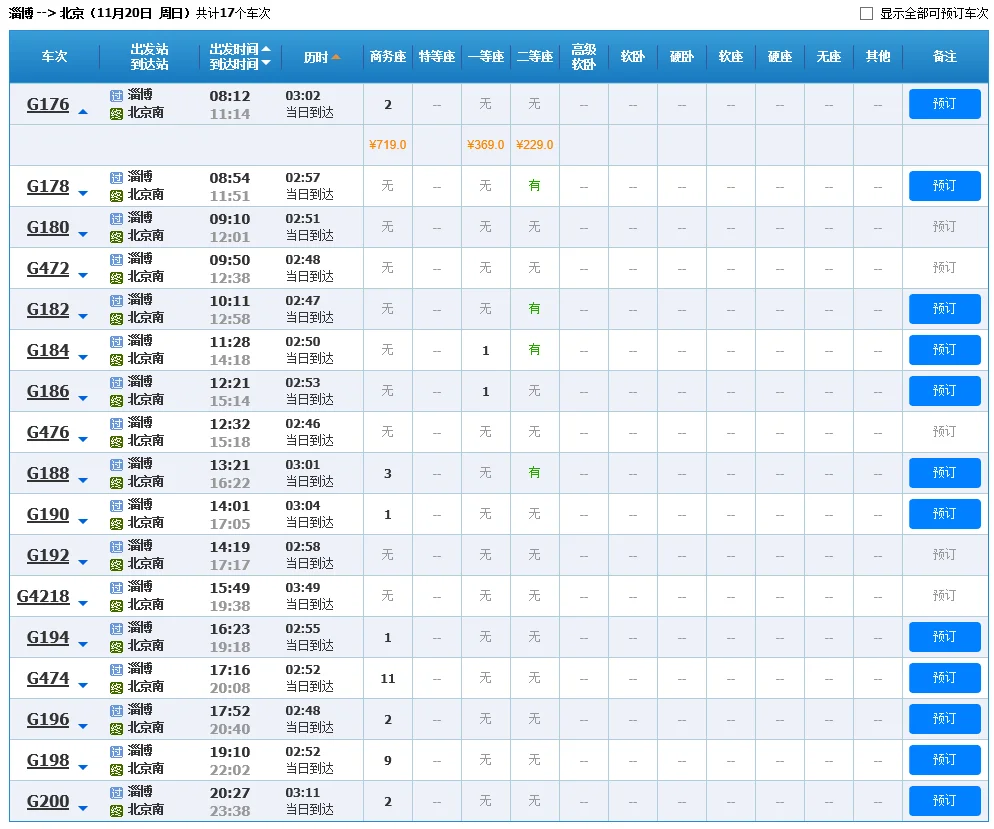994x829 pixels.
Task: Click the 到达时间 header label
Action: pos(233,64)
